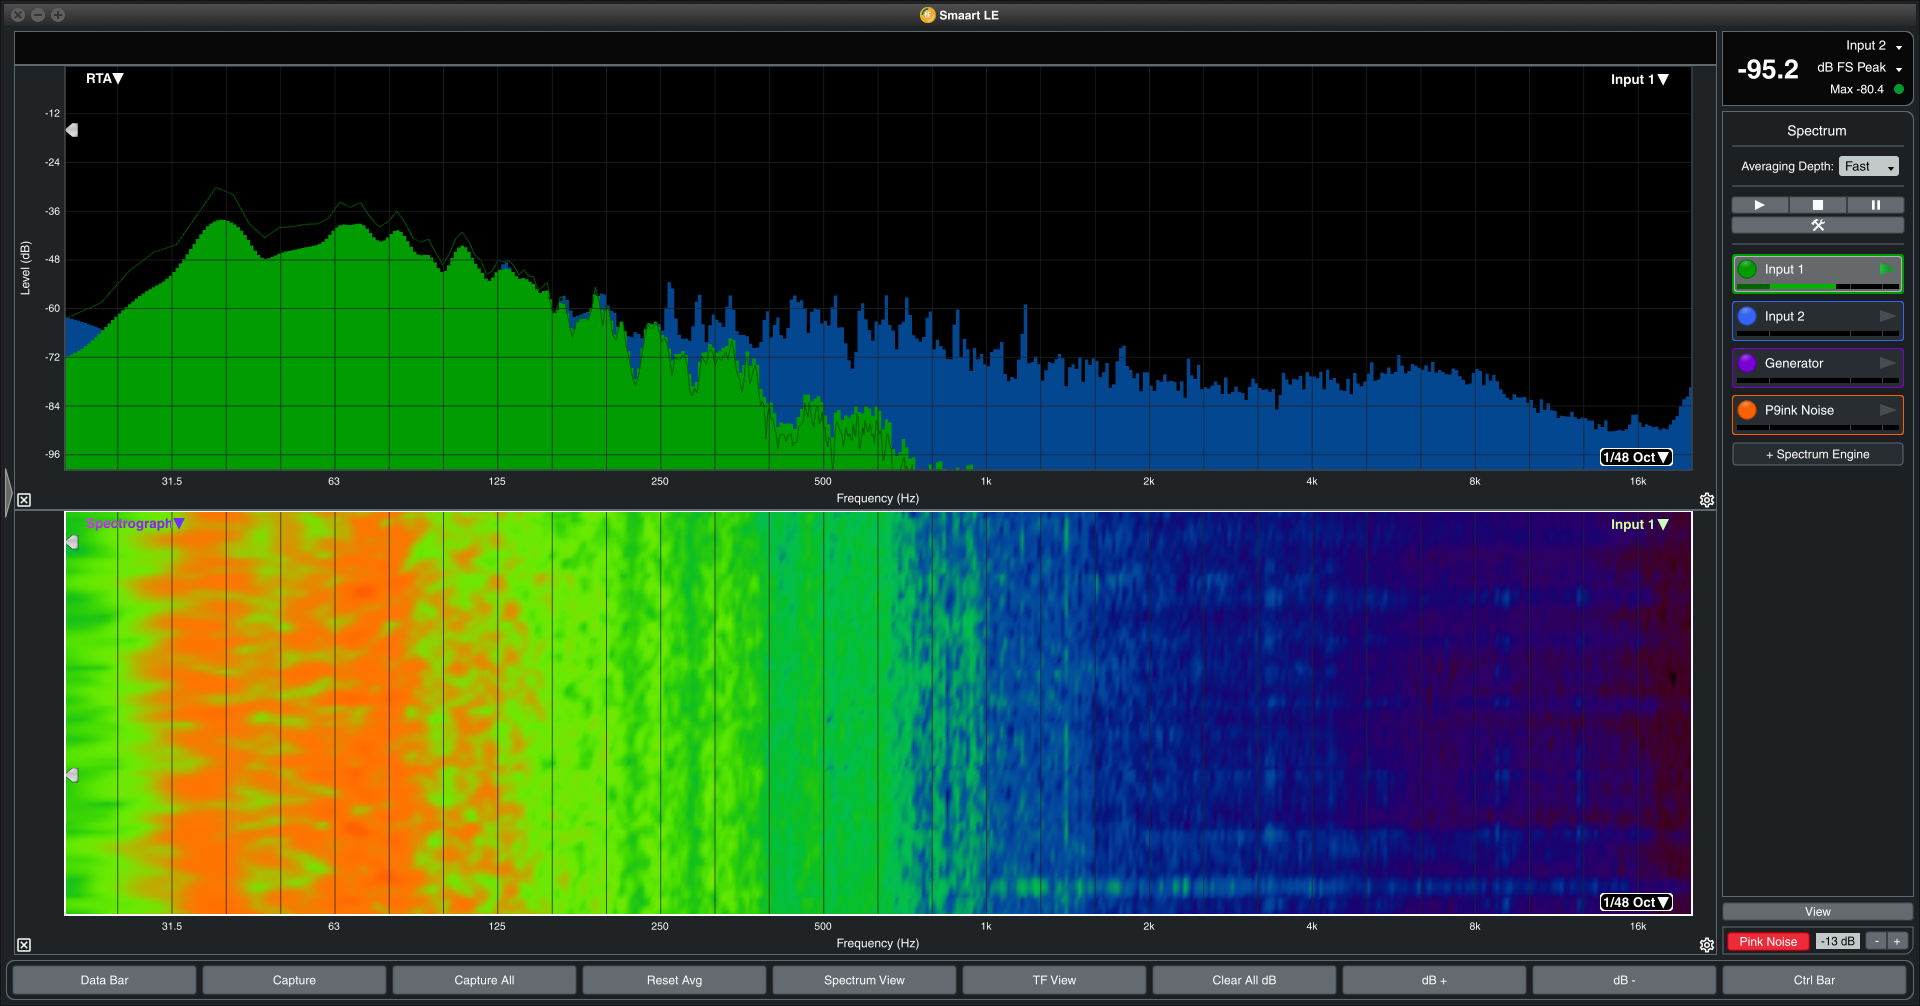Add a new Spectrum Engine
Viewport: 1920px width, 1006px height.
1818,454
